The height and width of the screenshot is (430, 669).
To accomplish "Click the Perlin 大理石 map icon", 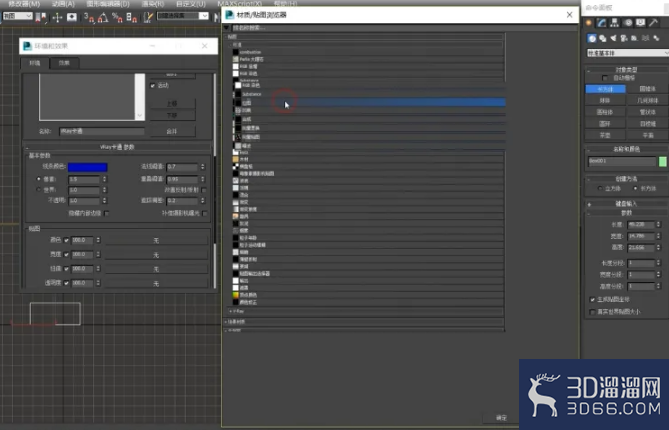I will tap(236, 59).
